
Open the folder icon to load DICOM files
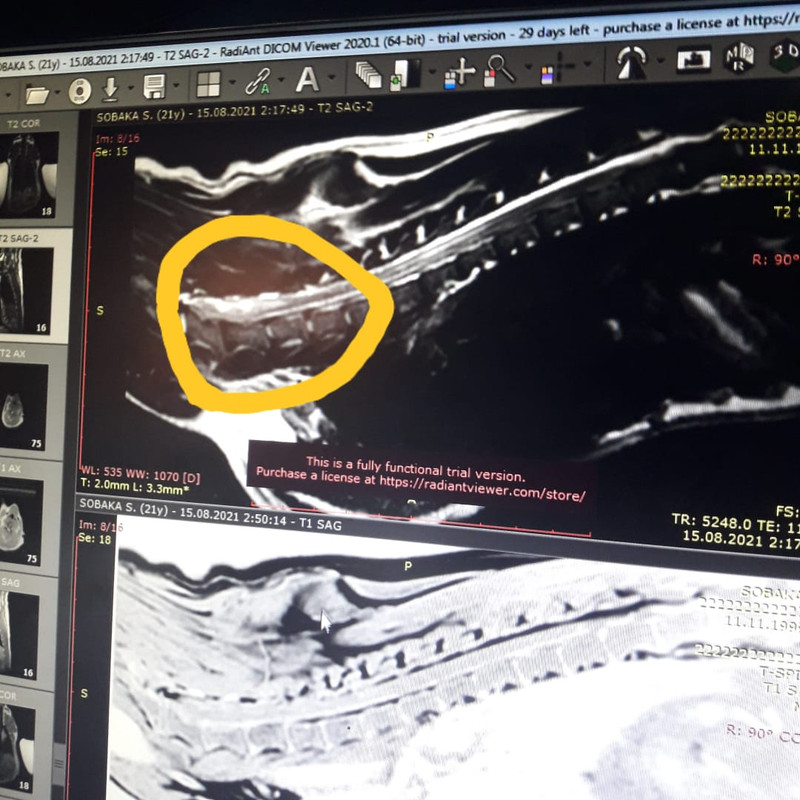[x=37, y=95]
